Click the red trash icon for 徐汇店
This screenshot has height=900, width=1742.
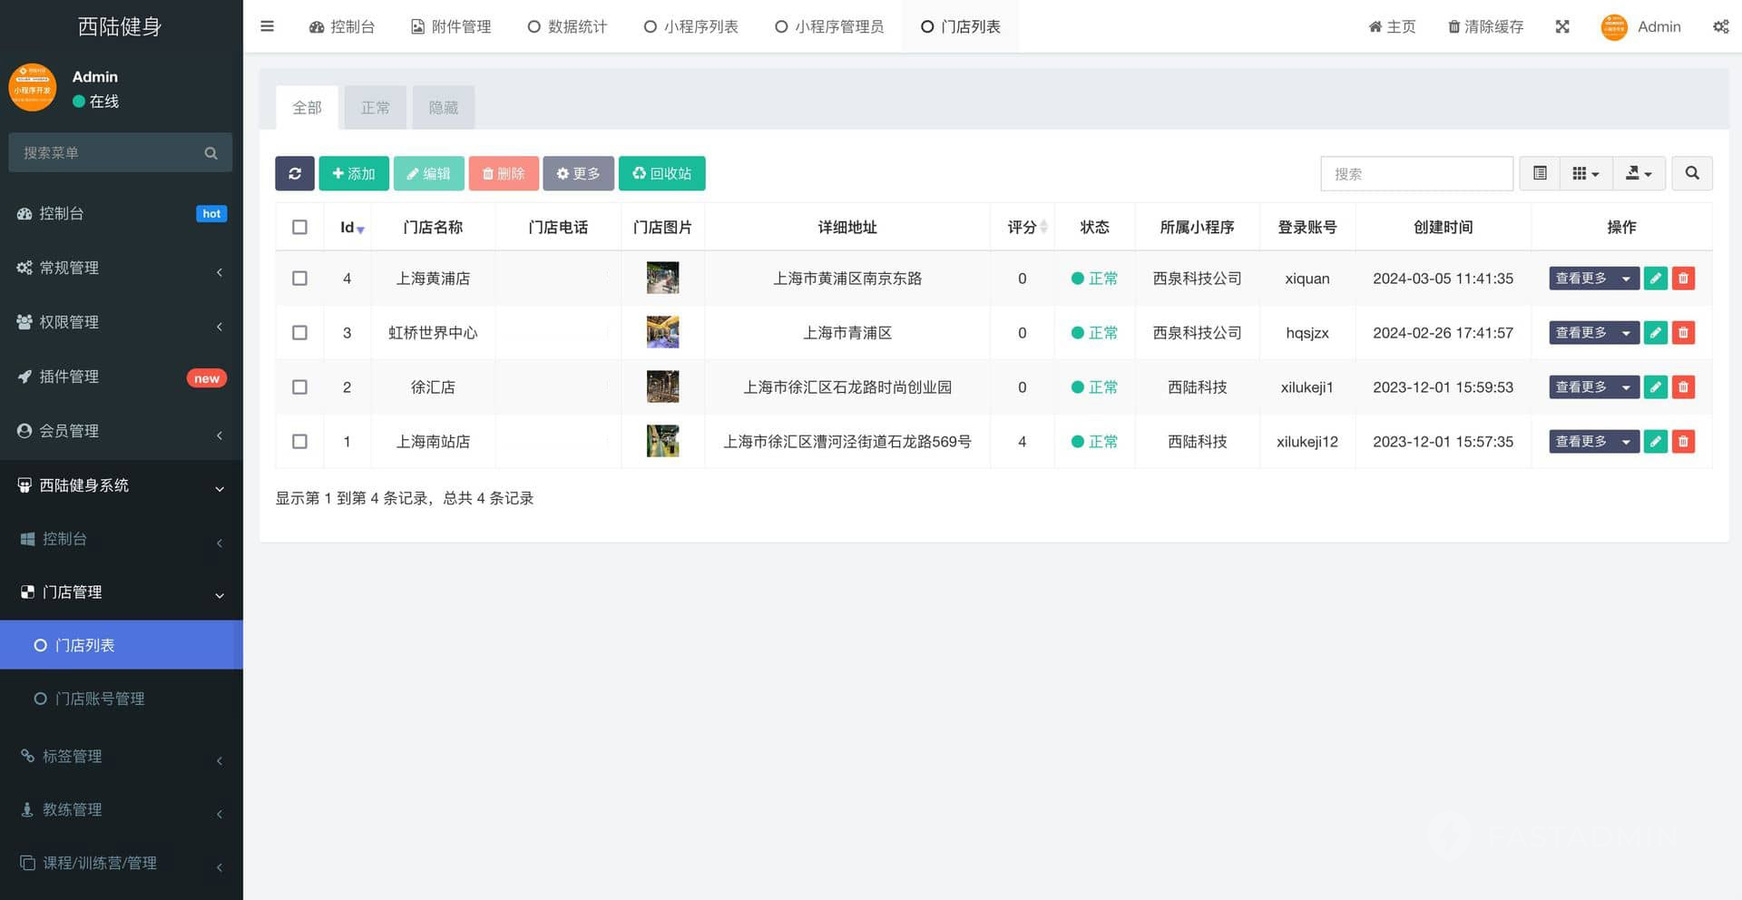point(1683,387)
